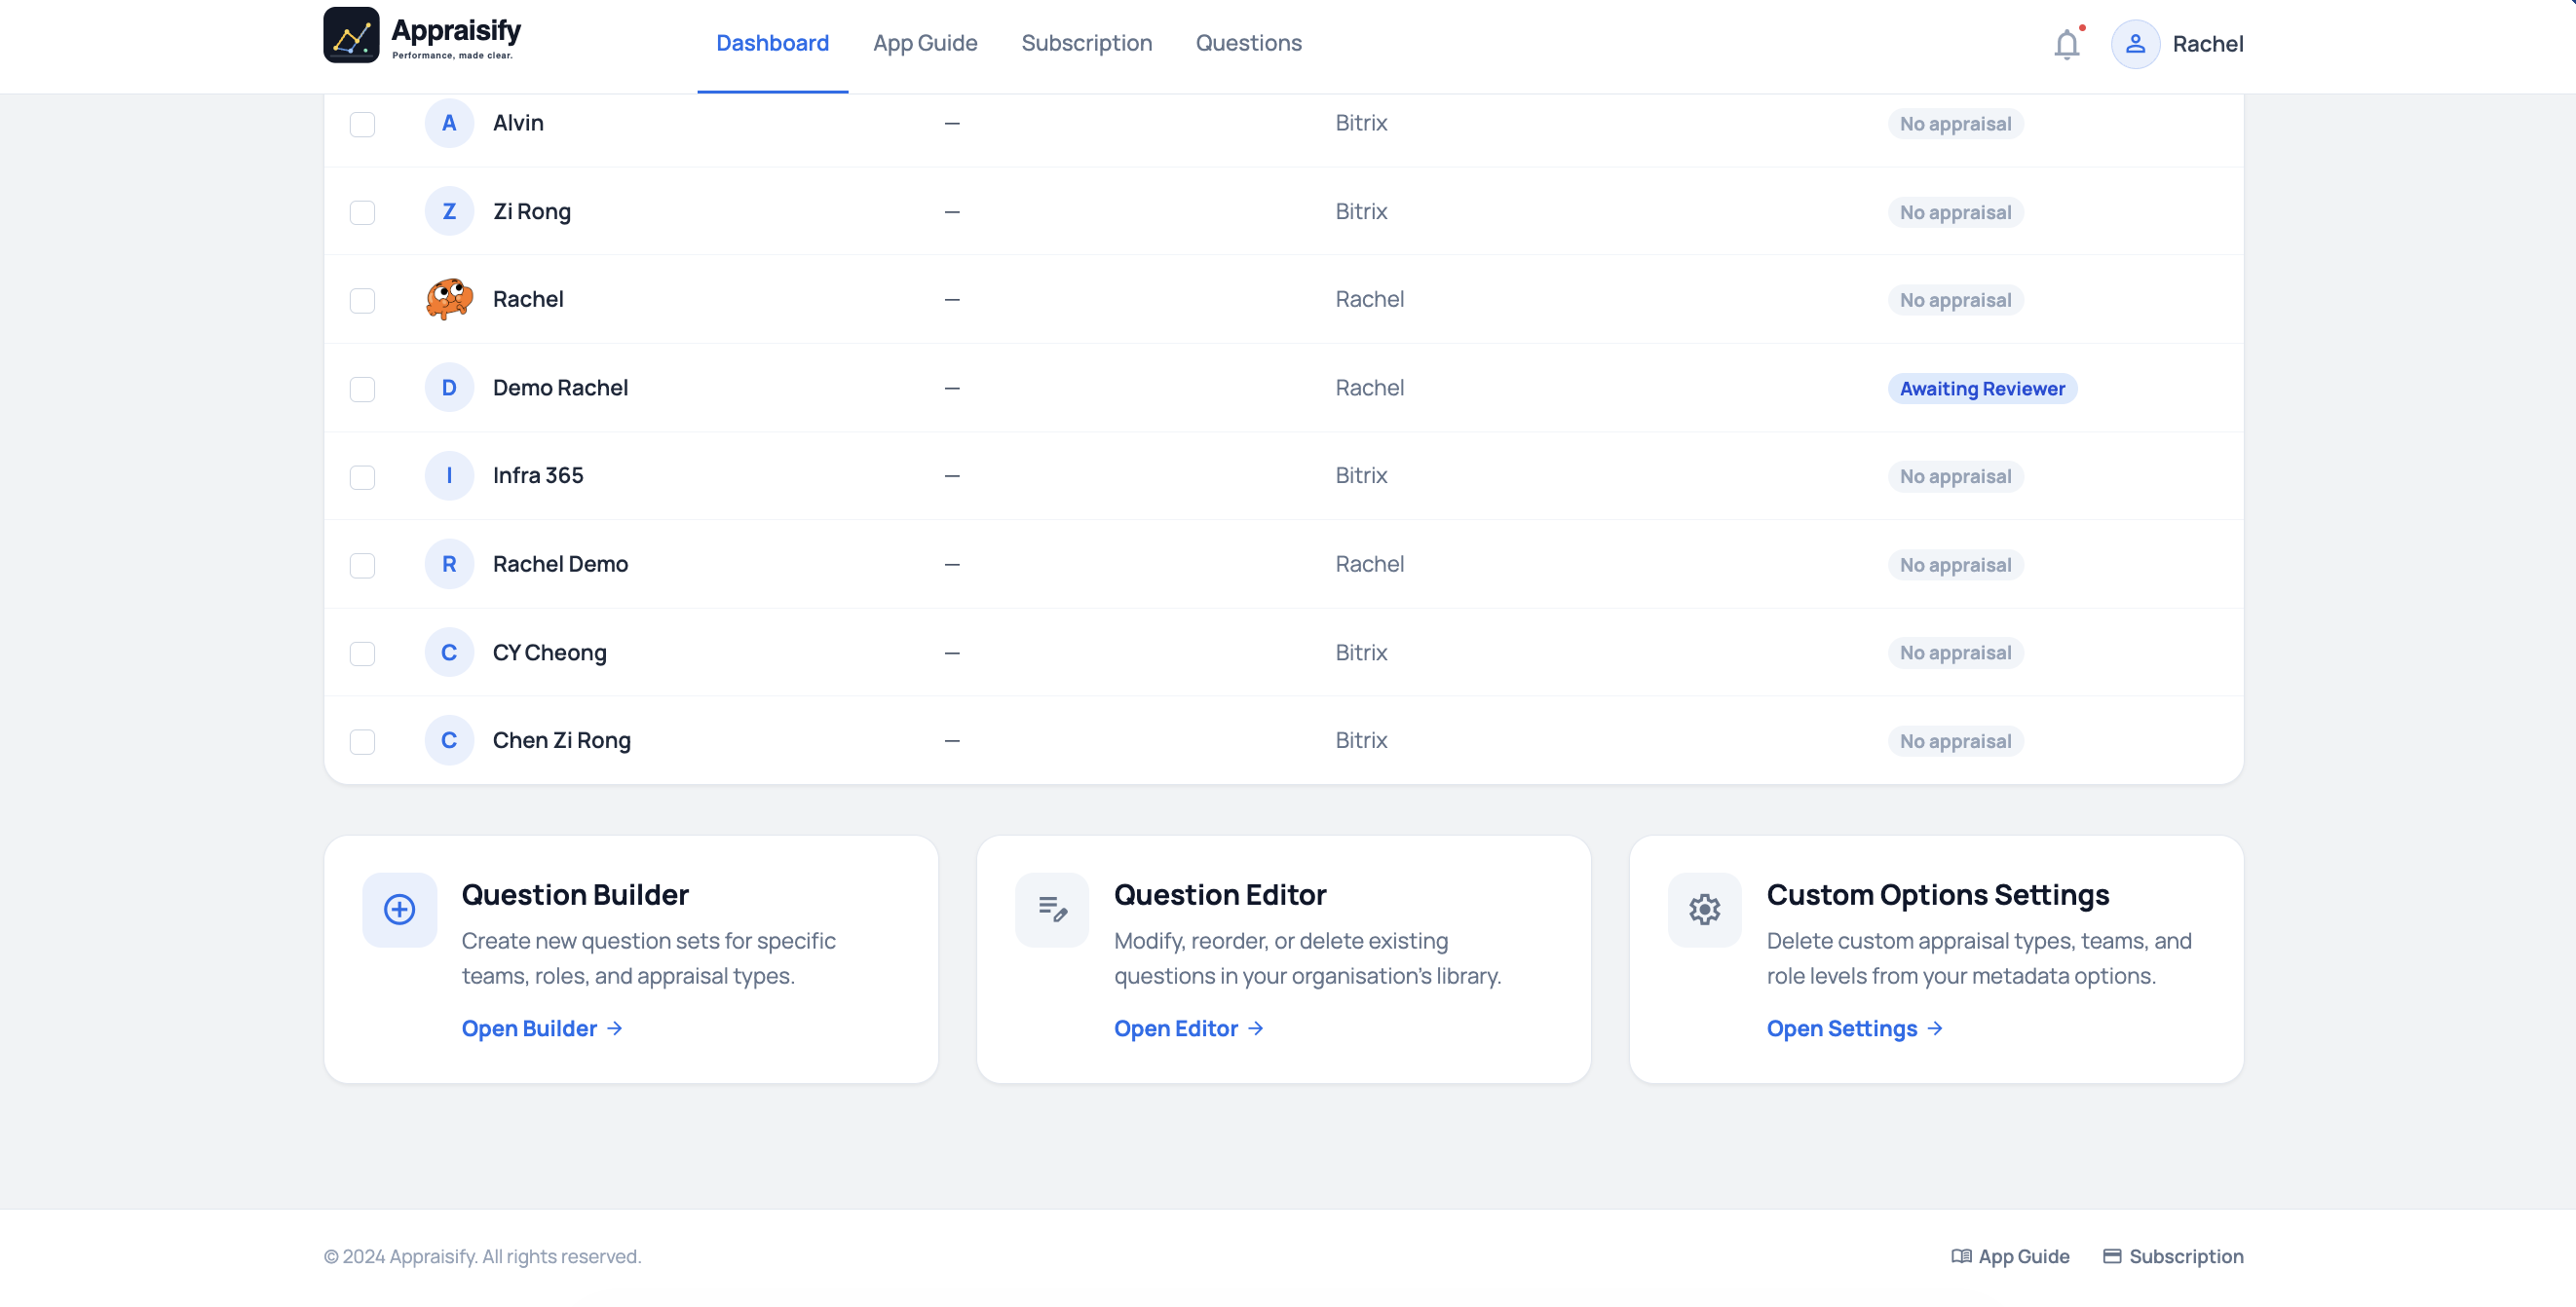2576x1307 pixels.
Task: Click Rachel's orange cartoon avatar
Action: (449, 299)
